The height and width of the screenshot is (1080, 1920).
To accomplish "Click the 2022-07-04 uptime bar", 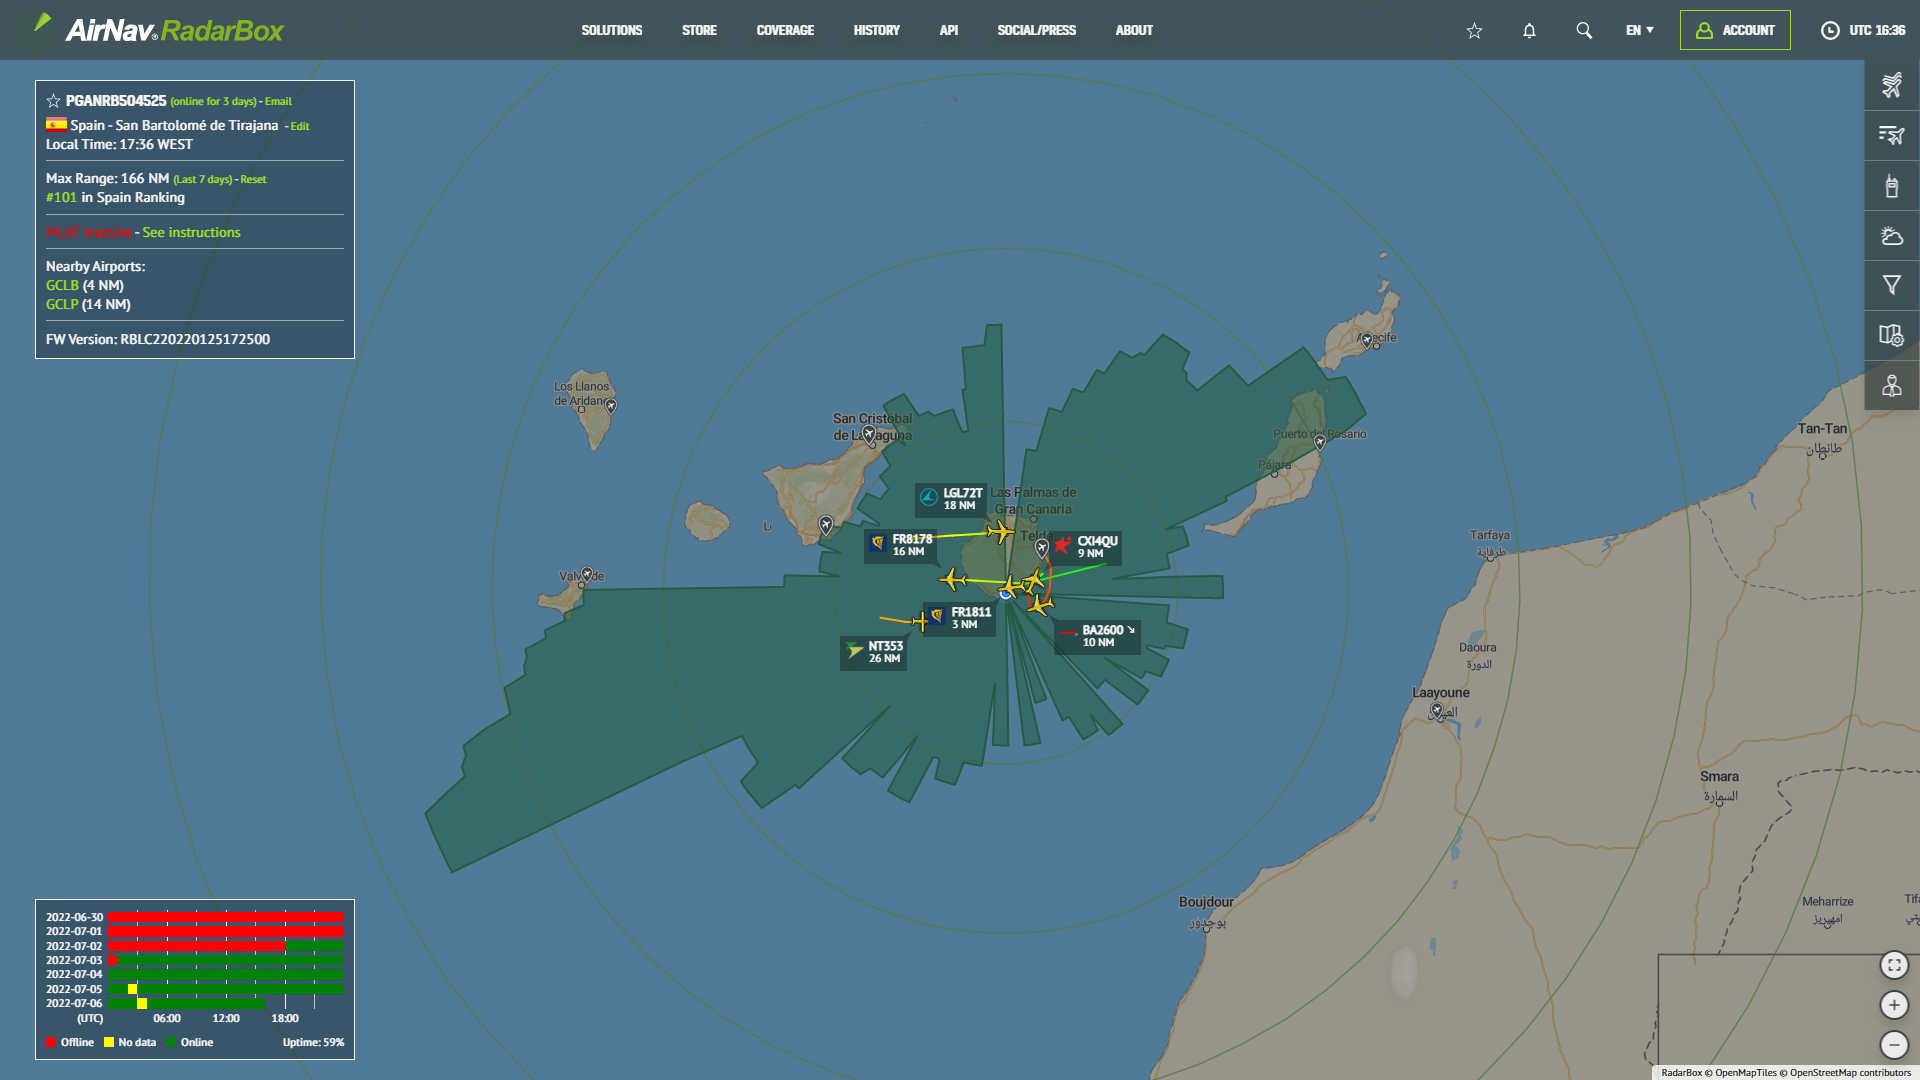I will pyautogui.click(x=225, y=974).
